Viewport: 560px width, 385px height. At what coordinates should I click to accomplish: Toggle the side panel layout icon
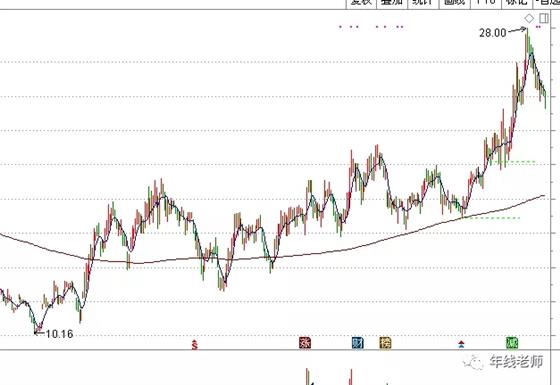pyautogui.click(x=544, y=18)
